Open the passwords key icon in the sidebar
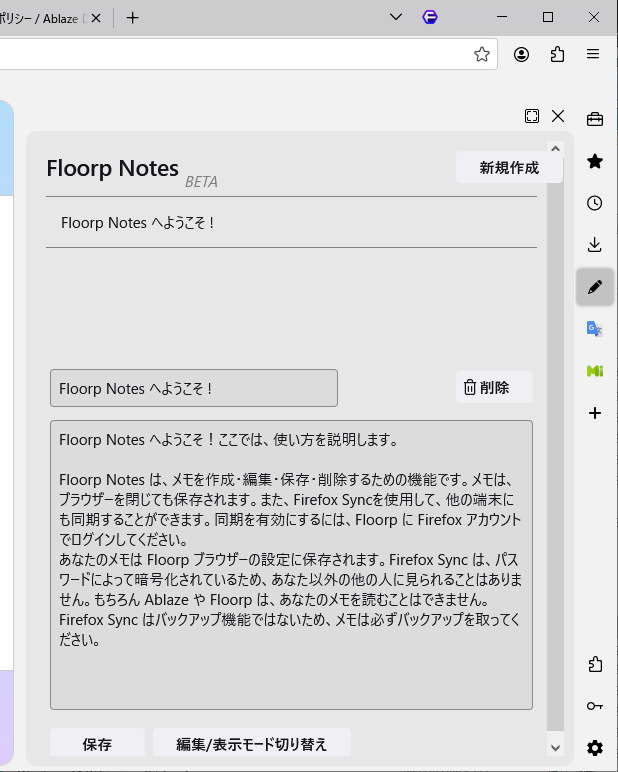The image size is (618, 772). (x=594, y=706)
